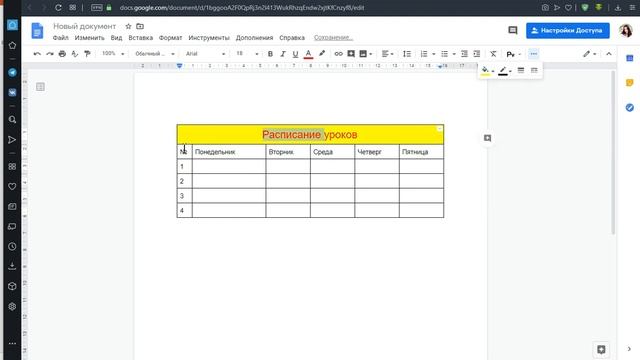
Task: Click the document title Новый документ
Action: pos(84,26)
